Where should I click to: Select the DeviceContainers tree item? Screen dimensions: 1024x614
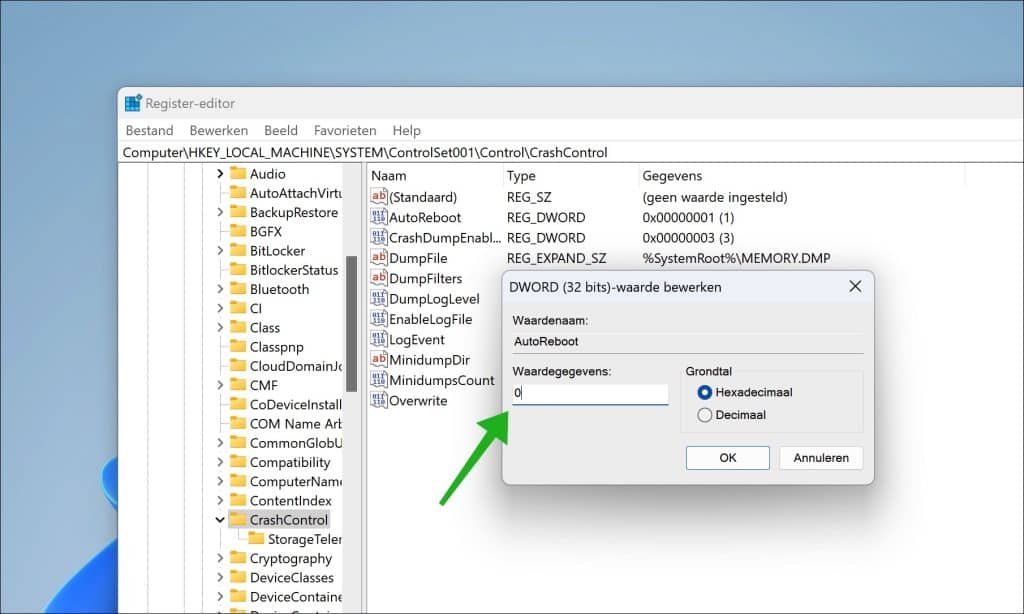tap(295, 596)
